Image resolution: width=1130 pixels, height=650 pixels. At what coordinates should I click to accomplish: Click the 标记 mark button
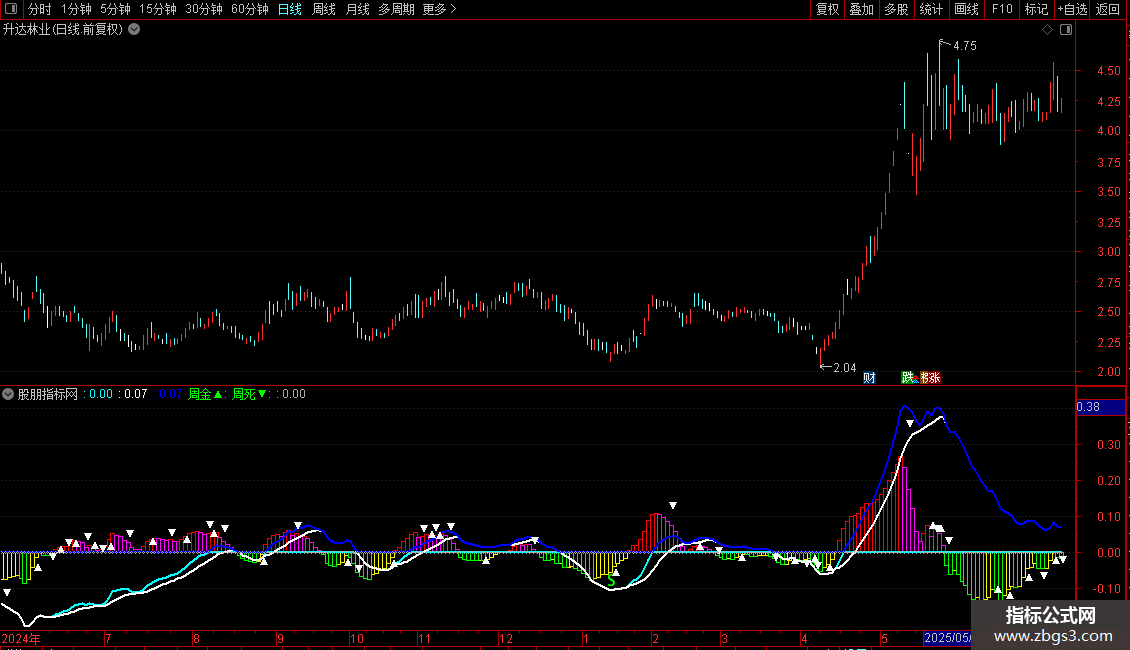click(x=1036, y=9)
